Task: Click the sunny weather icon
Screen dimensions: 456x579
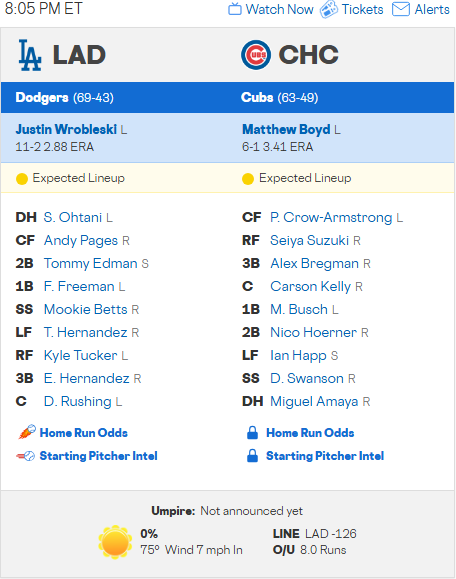Action: [115, 542]
